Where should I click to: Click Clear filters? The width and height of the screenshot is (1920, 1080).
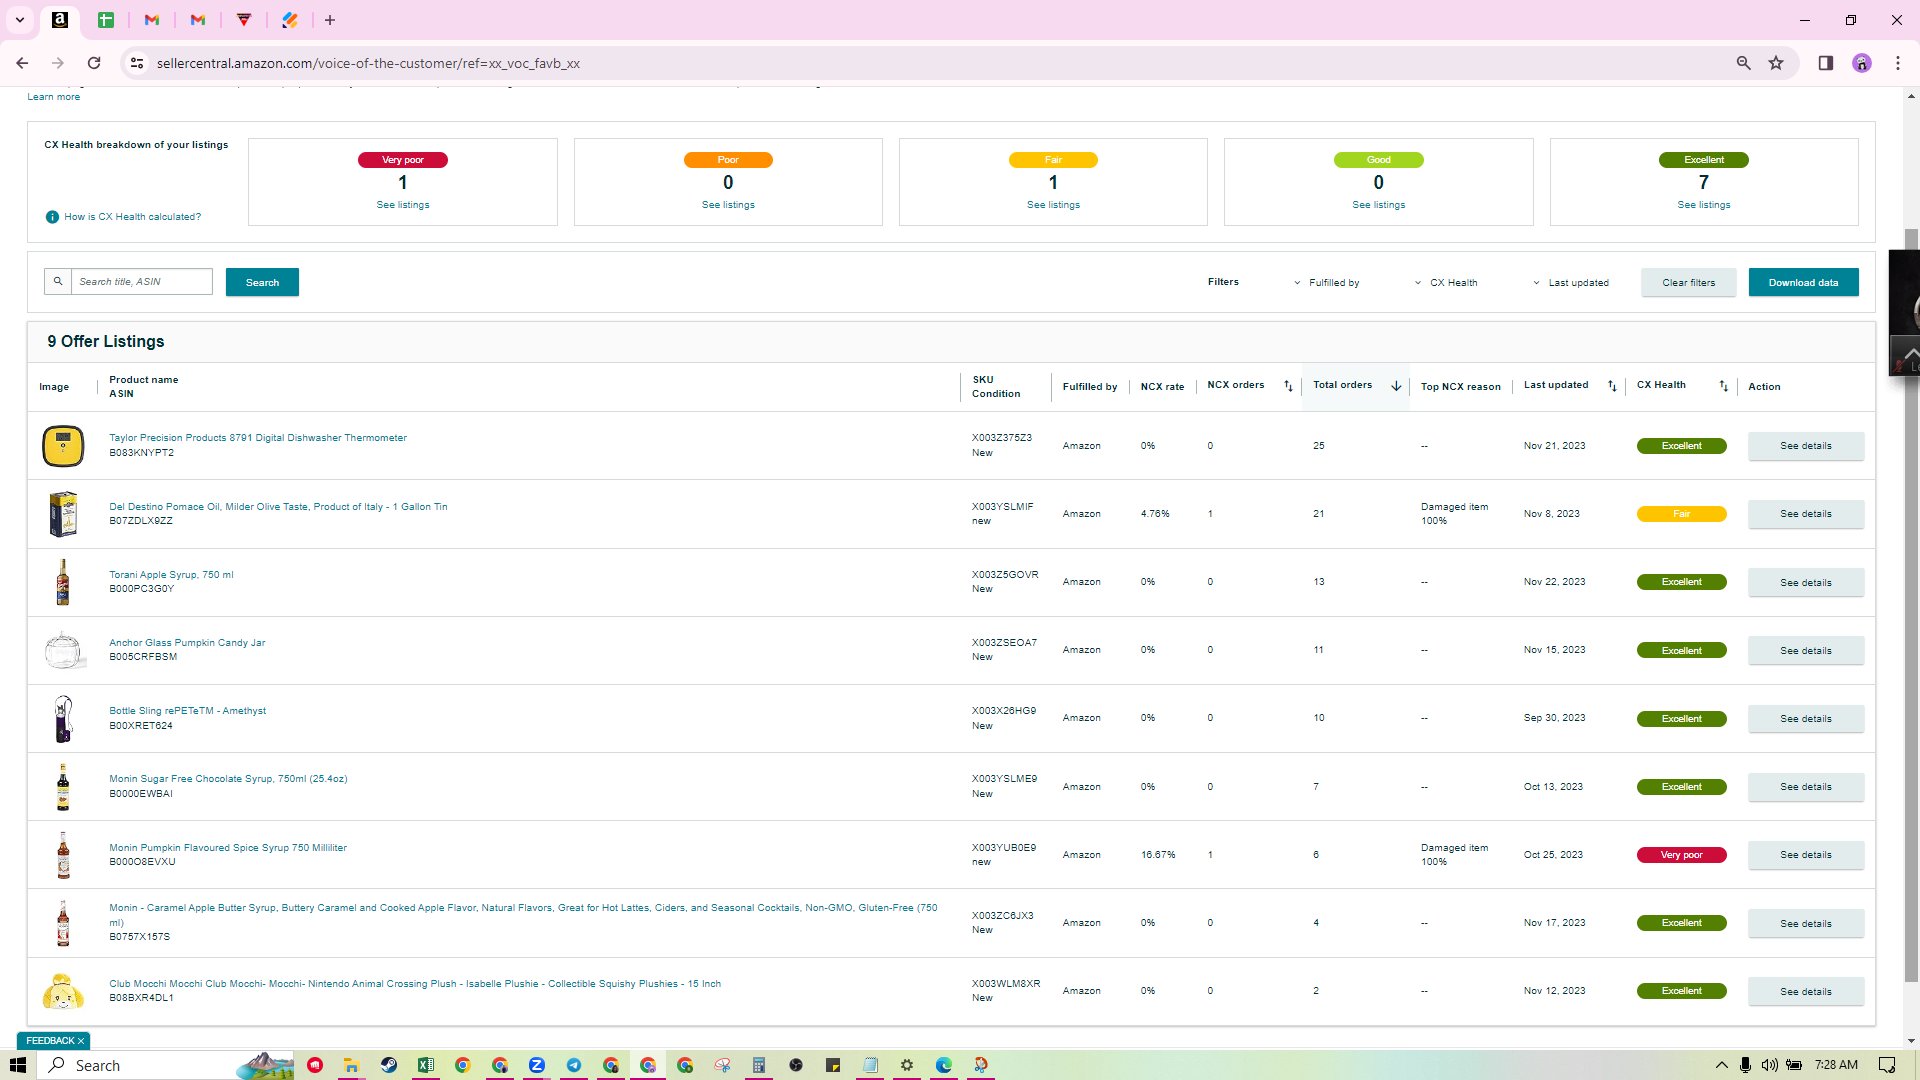(x=1688, y=283)
